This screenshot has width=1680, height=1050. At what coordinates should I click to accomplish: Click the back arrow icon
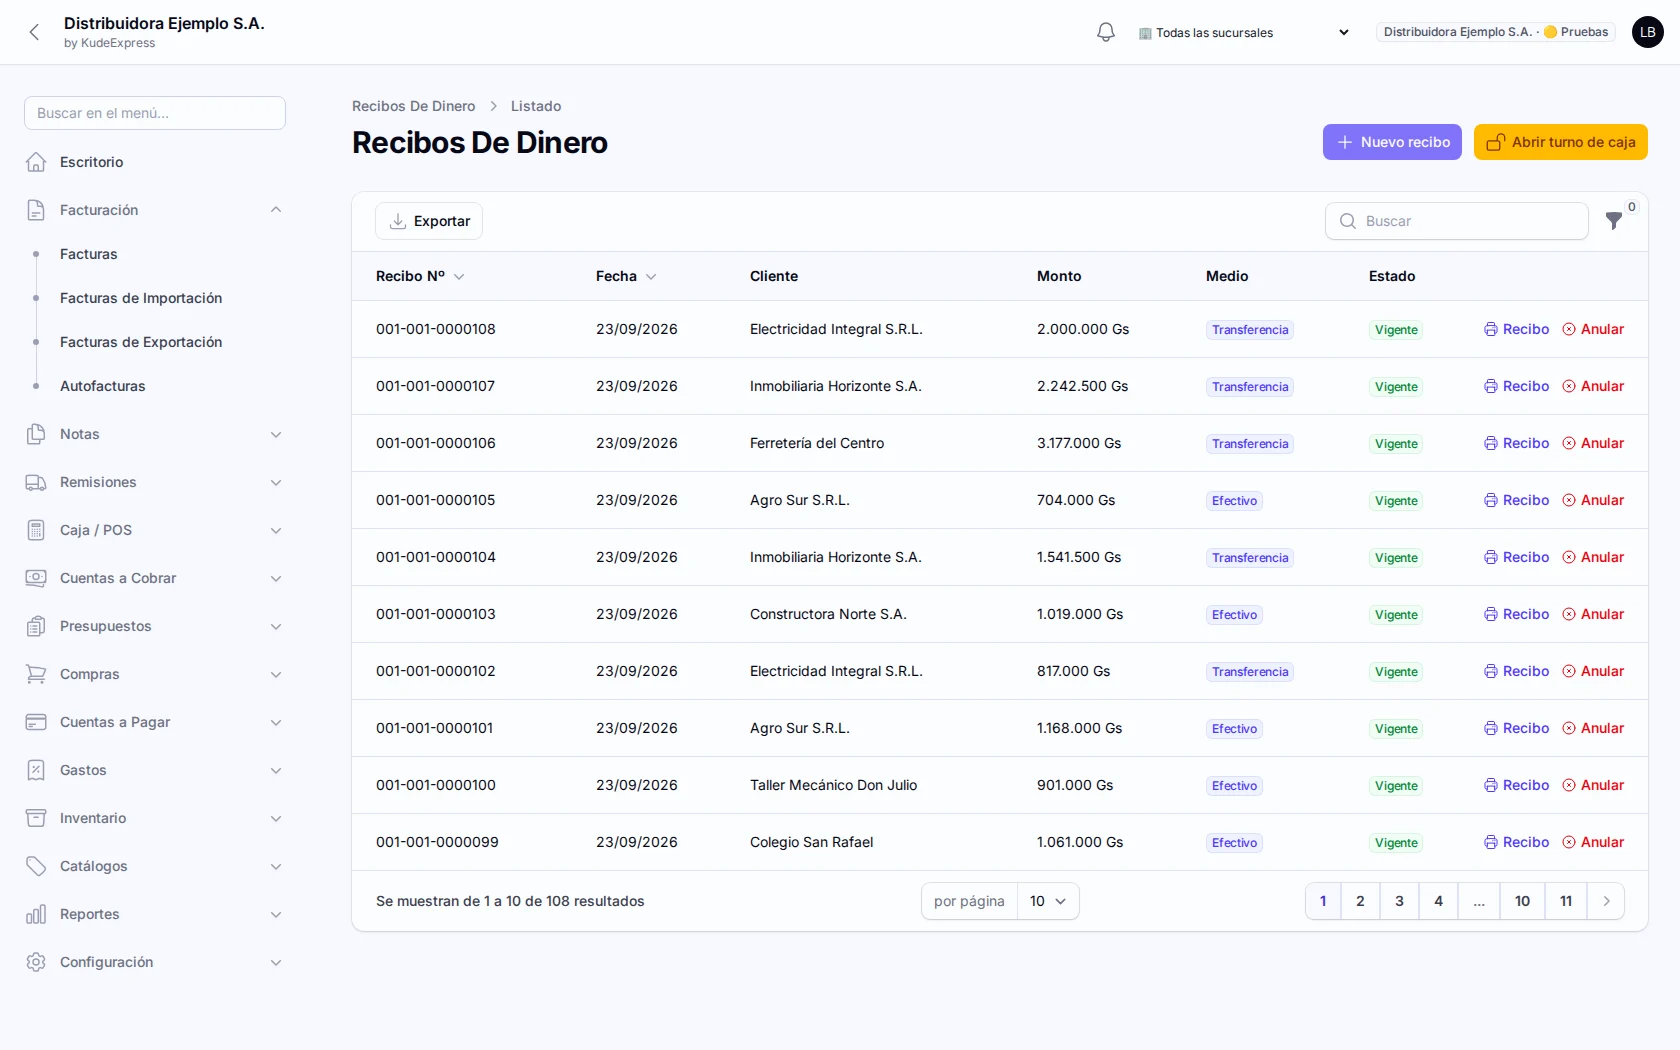(x=35, y=32)
